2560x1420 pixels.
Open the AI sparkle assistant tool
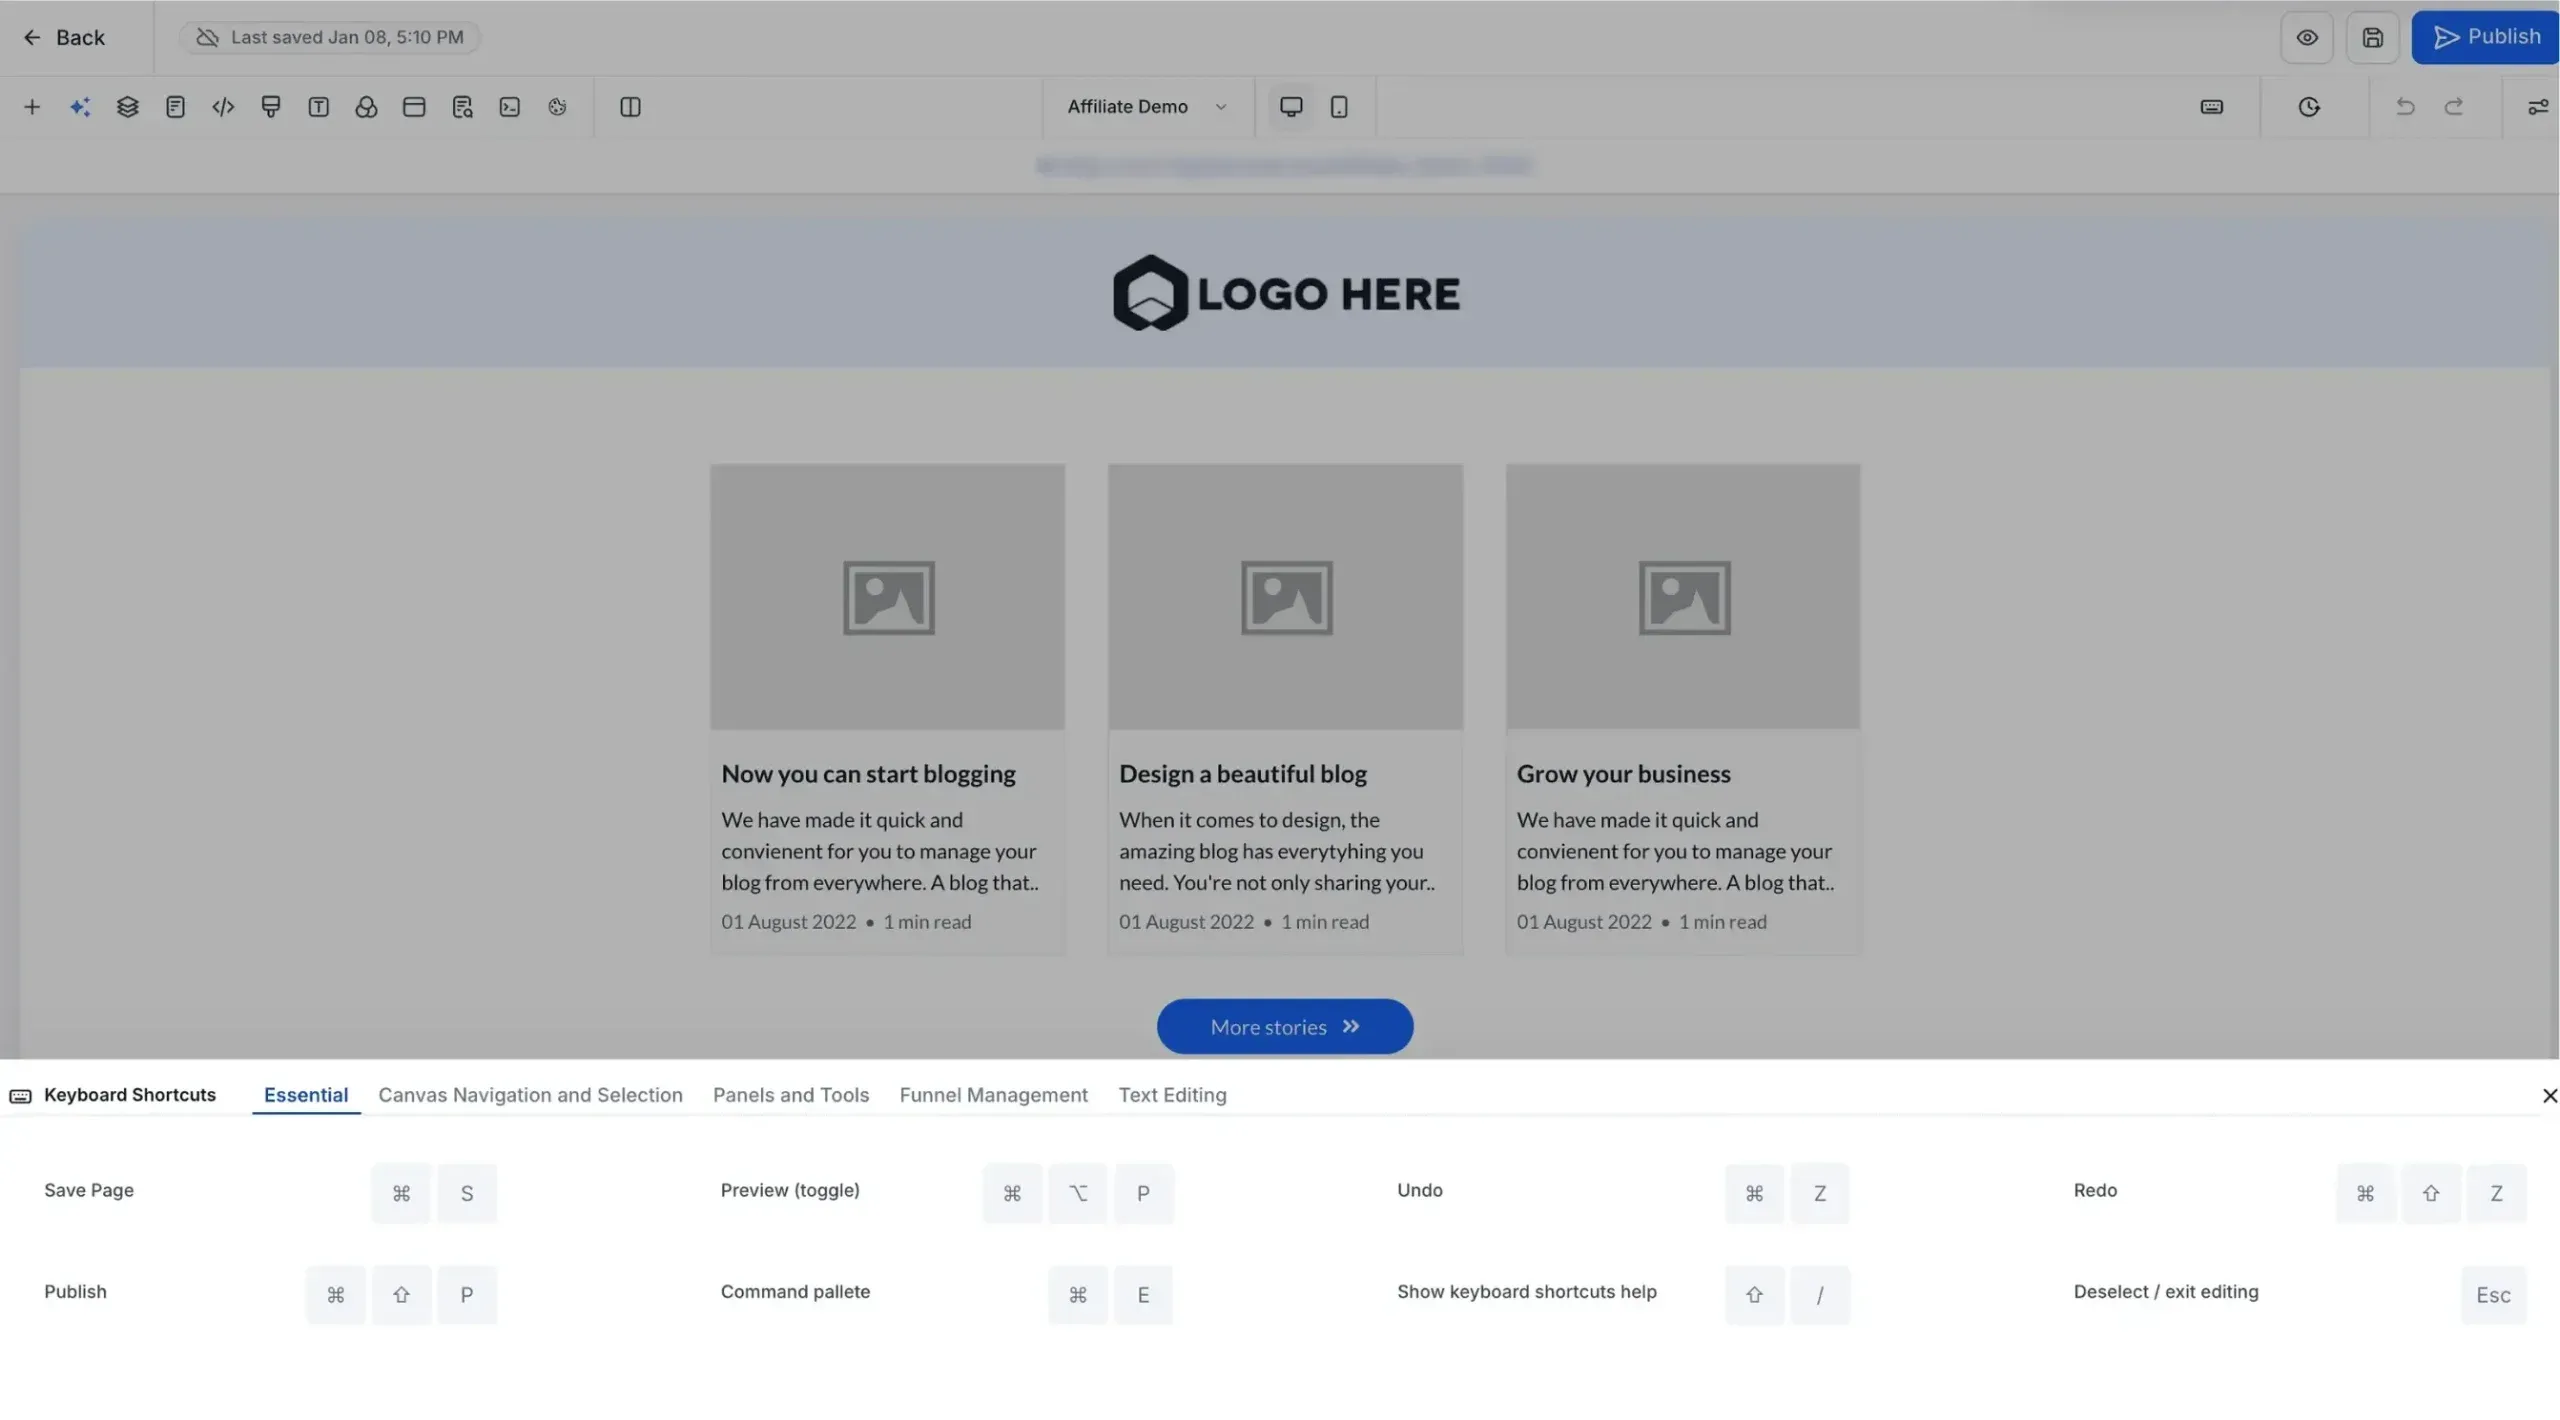click(x=80, y=107)
